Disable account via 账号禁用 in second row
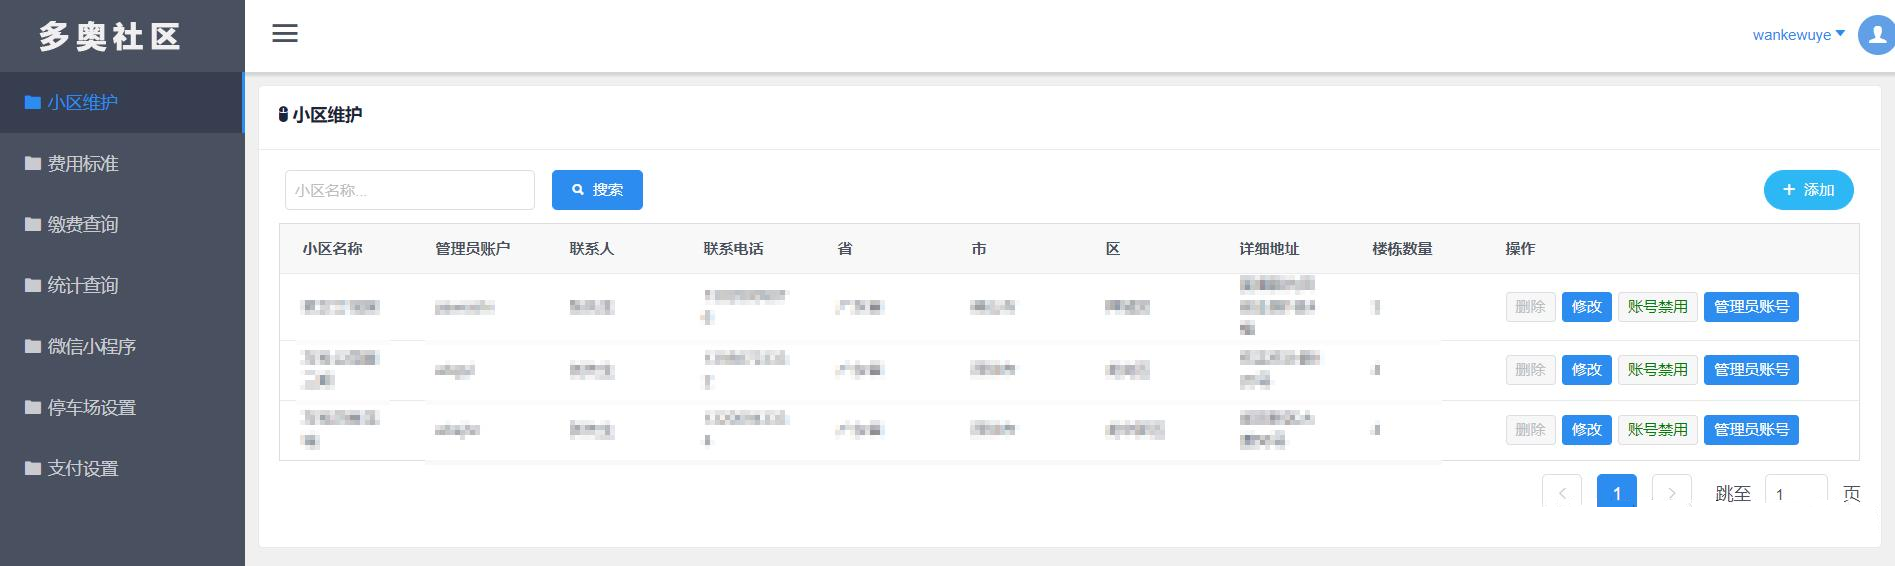 click(1657, 370)
